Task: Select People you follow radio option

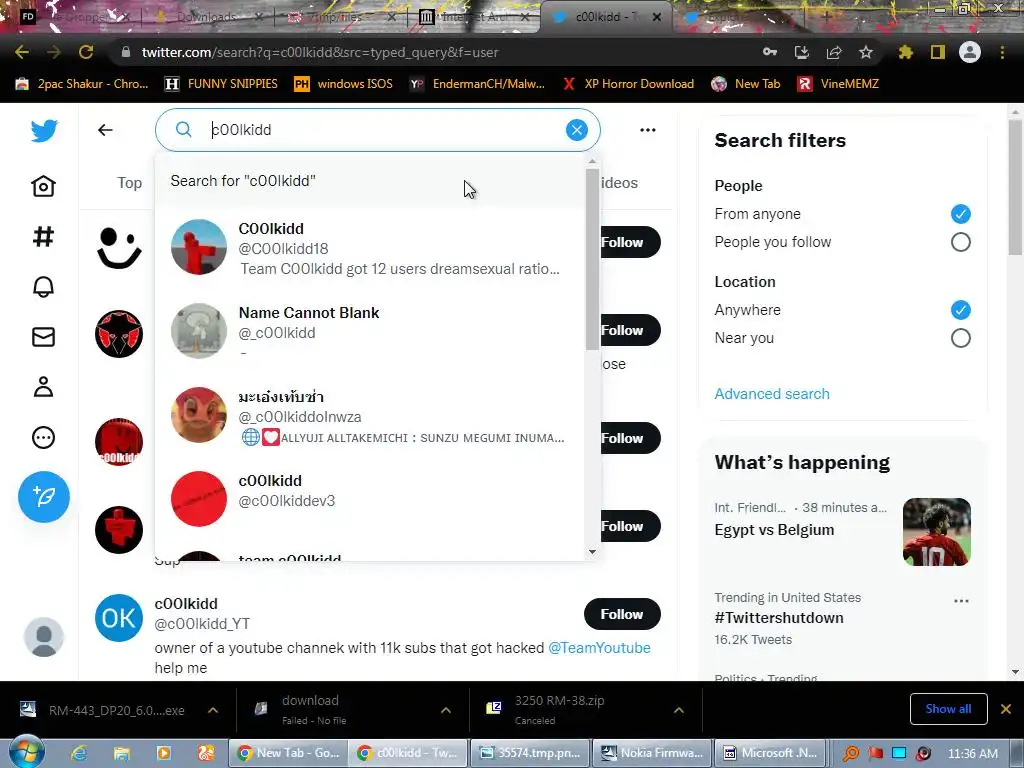Action: click(x=961, y=242)
